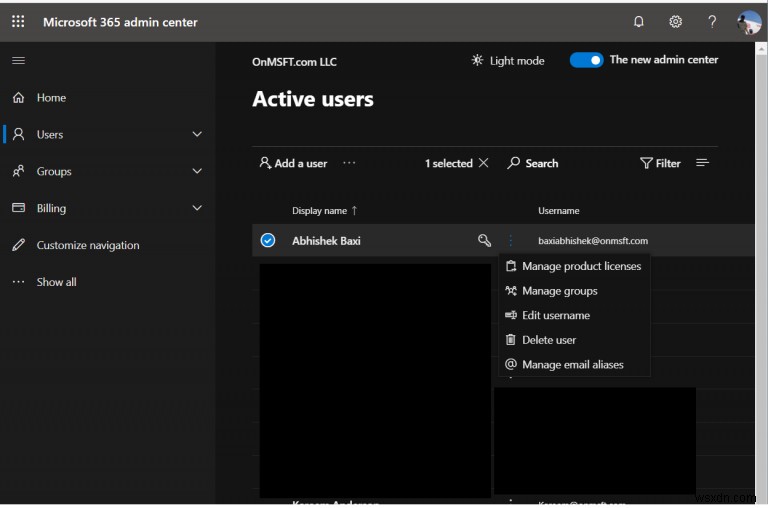Image resolution: width=768 pixels, height=508 pixels.
Task: Click Abhishek Baxi row more actions dots
Action: click(x=510, y=240)
